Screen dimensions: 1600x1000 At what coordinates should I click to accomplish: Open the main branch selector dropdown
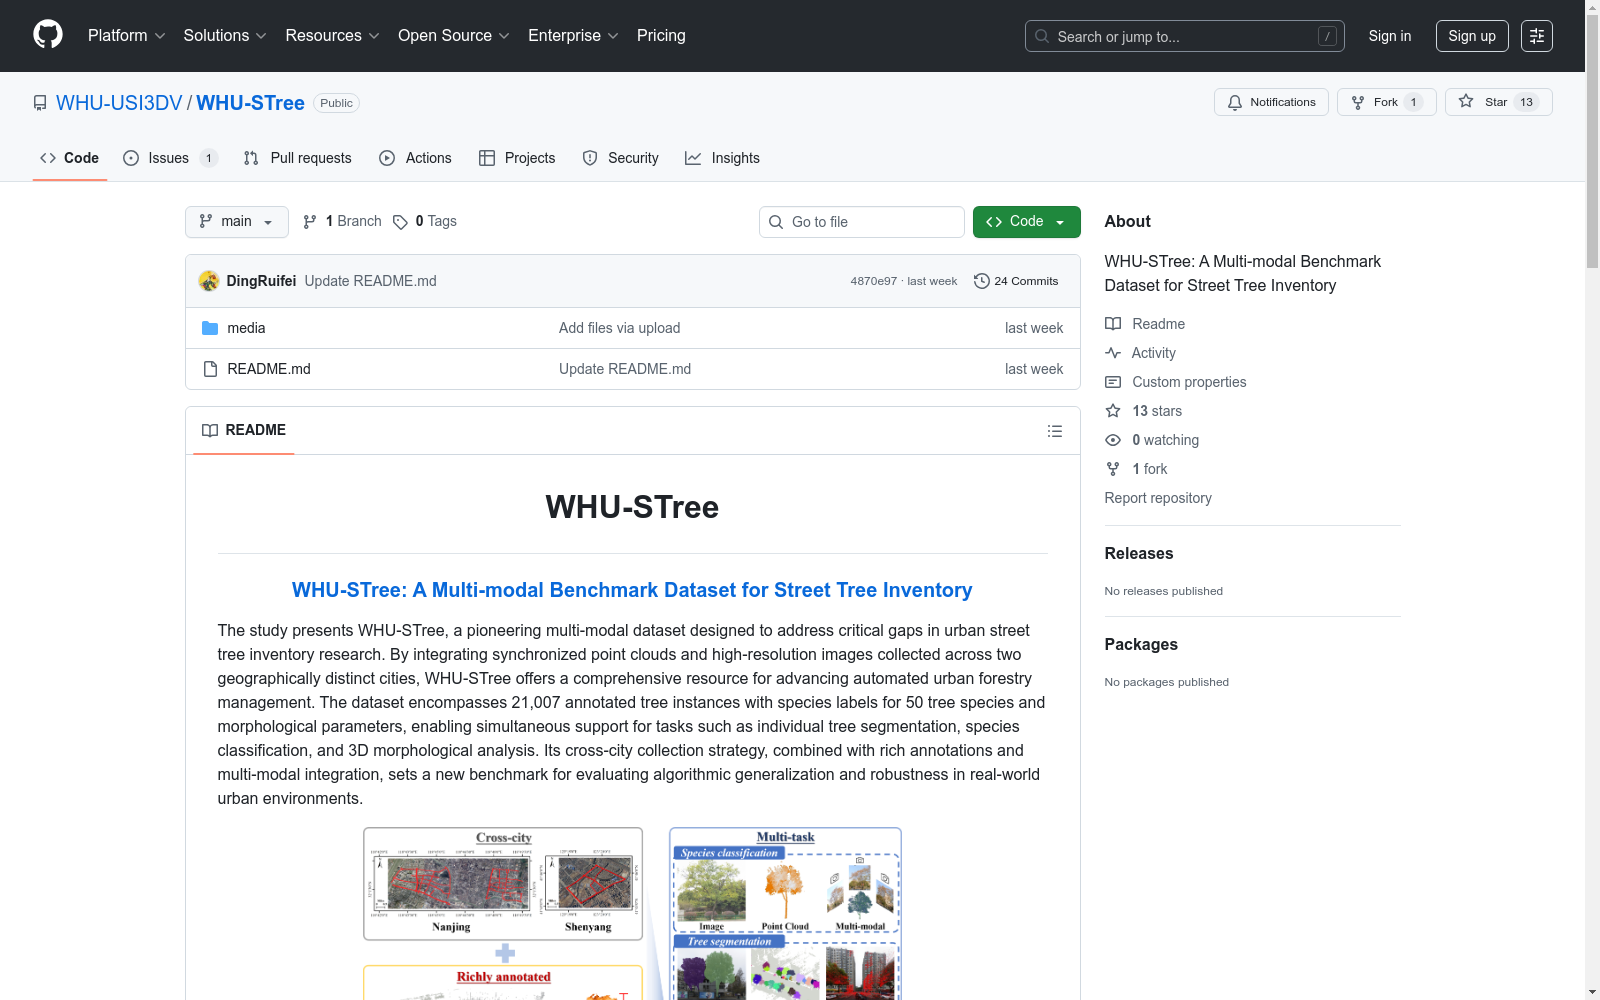(x=237, y=222)
